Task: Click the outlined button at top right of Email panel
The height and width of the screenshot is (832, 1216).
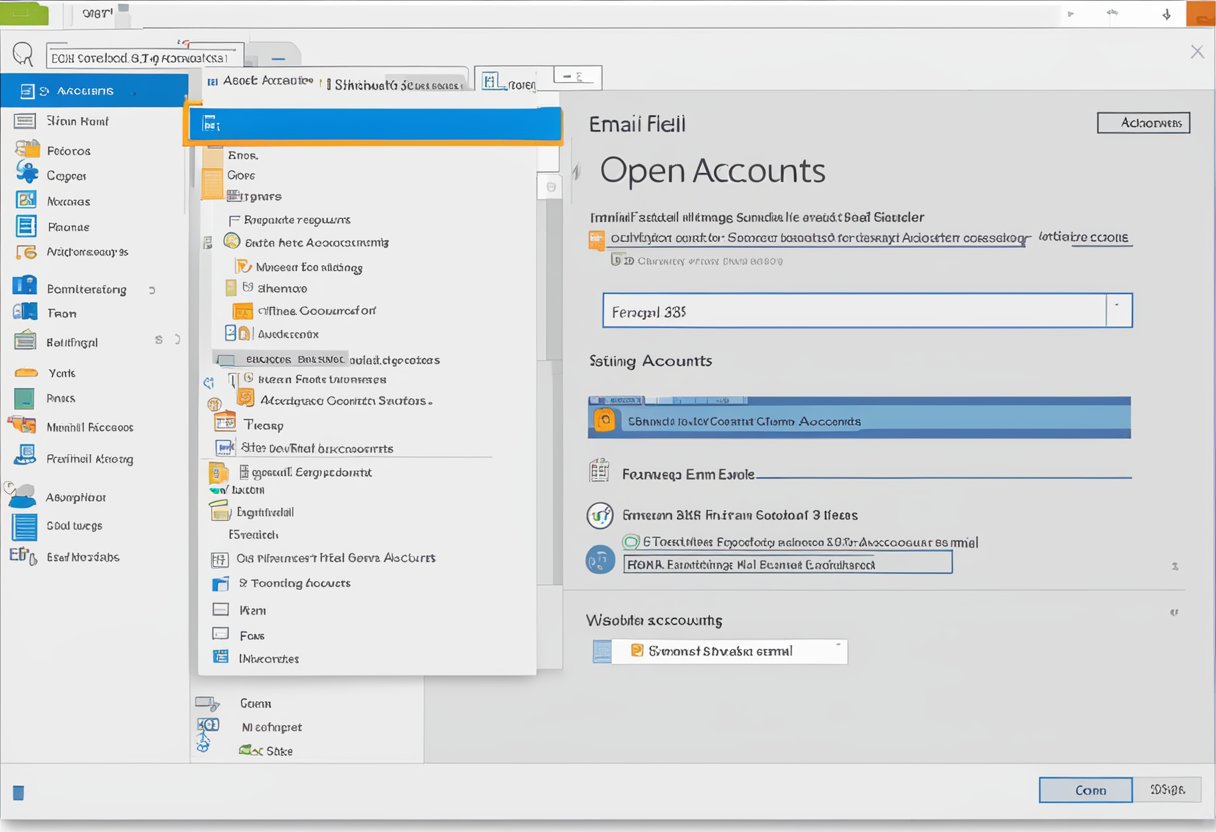Action: (1143, 123)
